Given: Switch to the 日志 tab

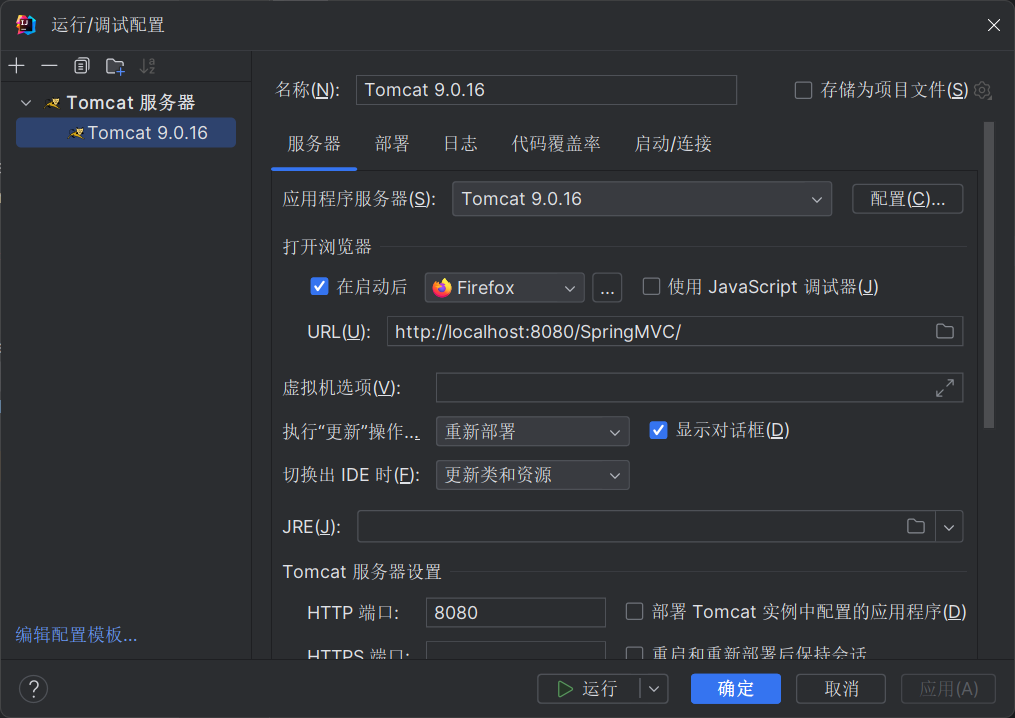Looking at the screenshot, I should point(460,144).
